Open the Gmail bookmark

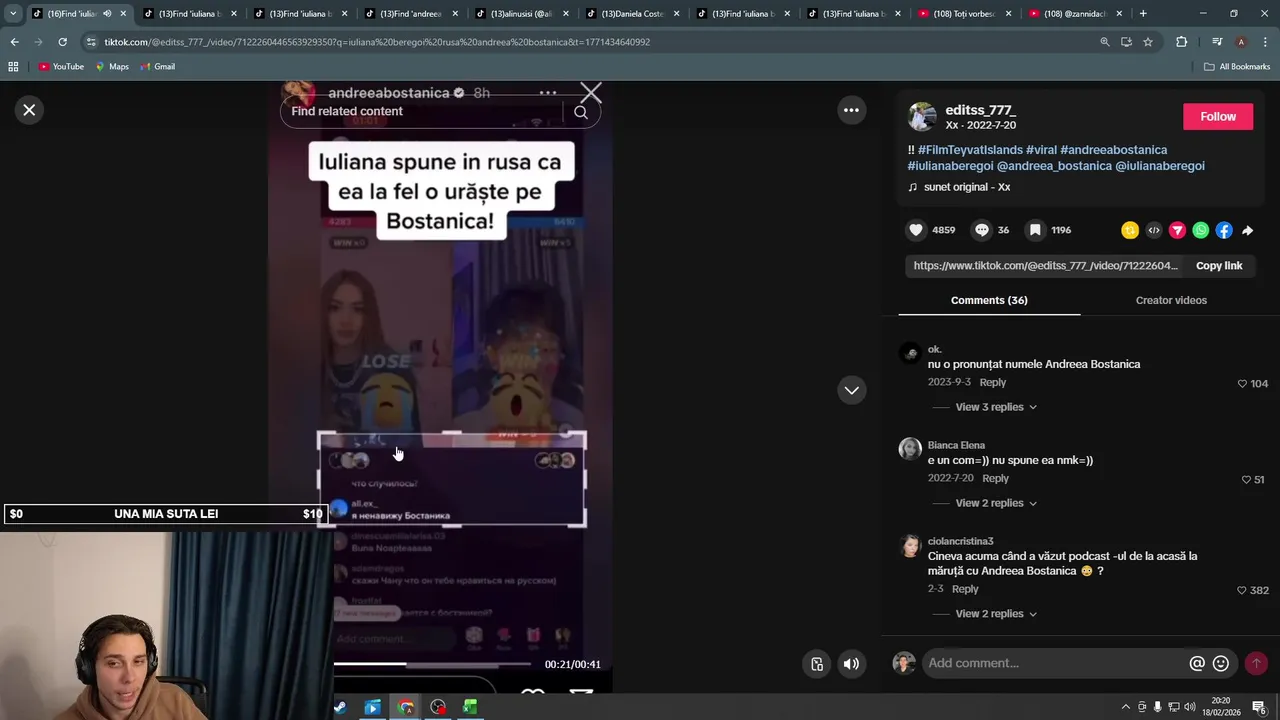tap(158, 67)
